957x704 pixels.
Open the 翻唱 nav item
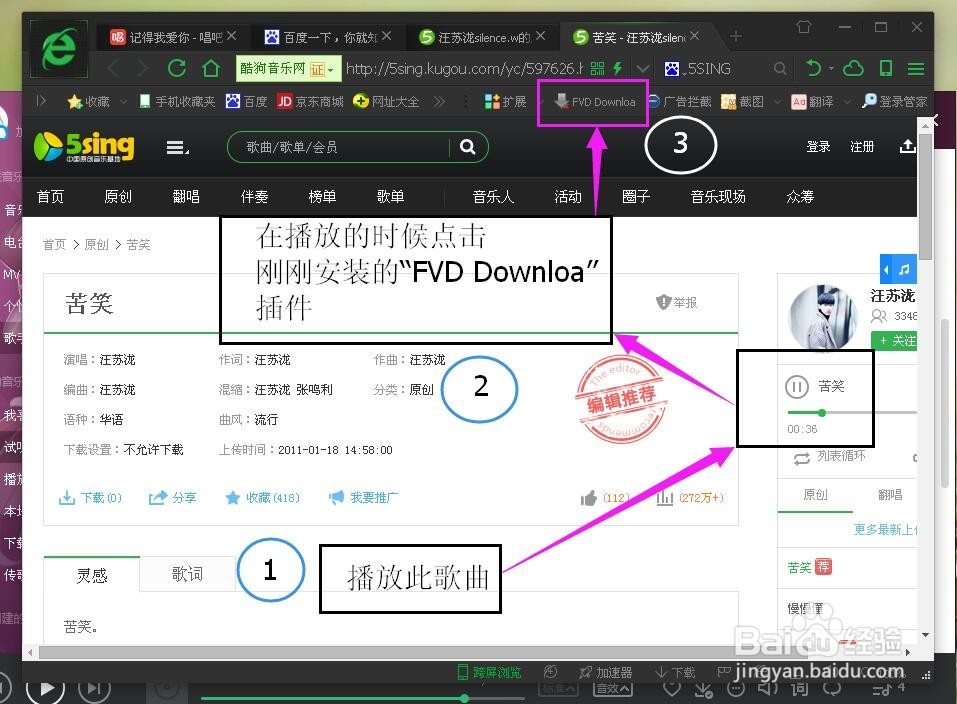[x=186, y=197]
